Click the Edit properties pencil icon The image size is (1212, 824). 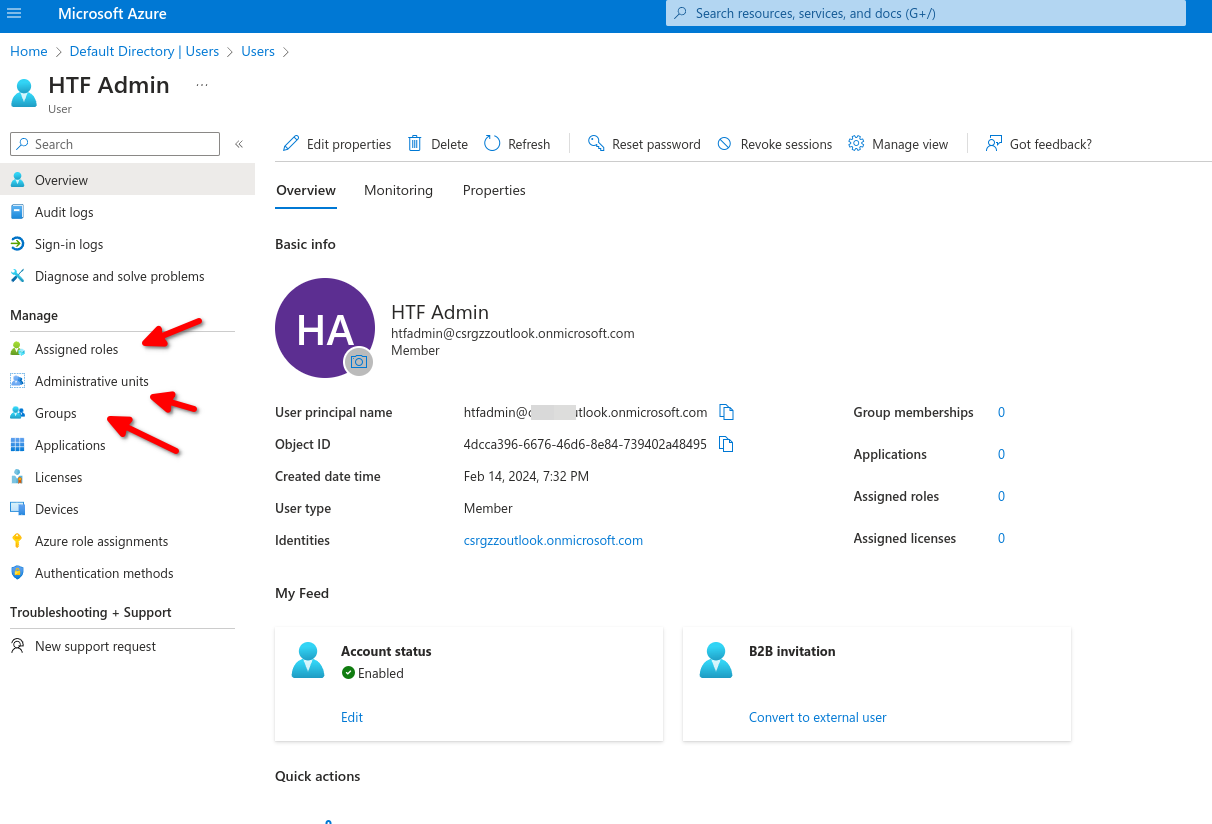[291, 144]
